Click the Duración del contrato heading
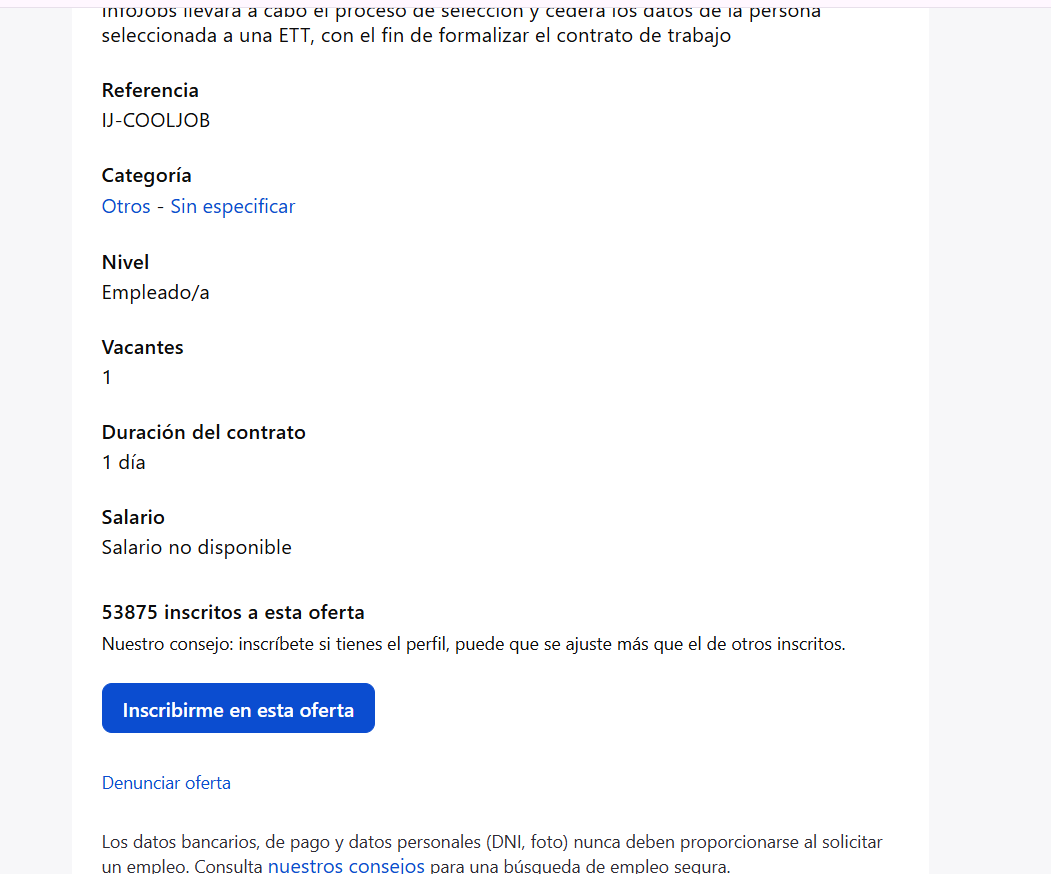This screenshot has height=874, width=1051. 204,432
